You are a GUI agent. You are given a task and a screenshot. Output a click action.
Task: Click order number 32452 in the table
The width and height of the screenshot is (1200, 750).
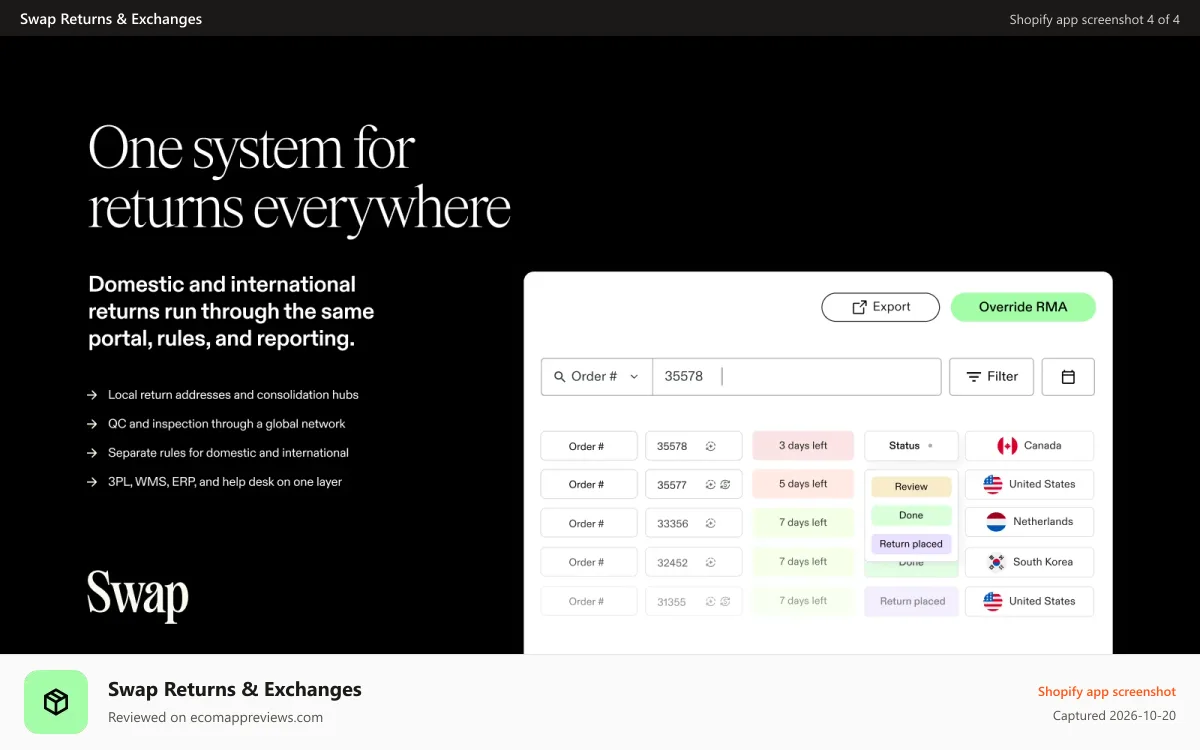pos(672,563)
